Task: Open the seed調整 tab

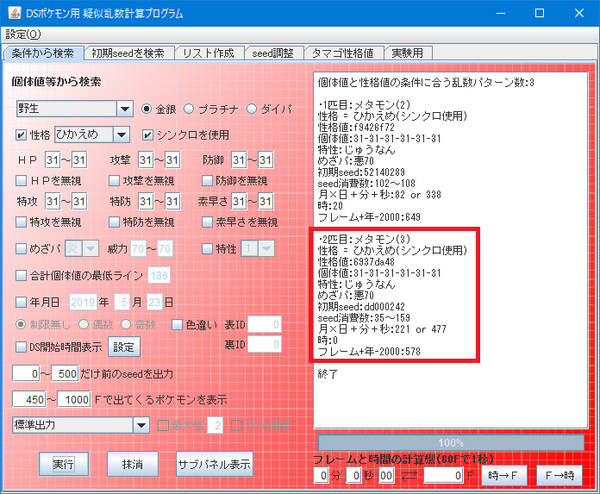Action: [x=273, y=53]
